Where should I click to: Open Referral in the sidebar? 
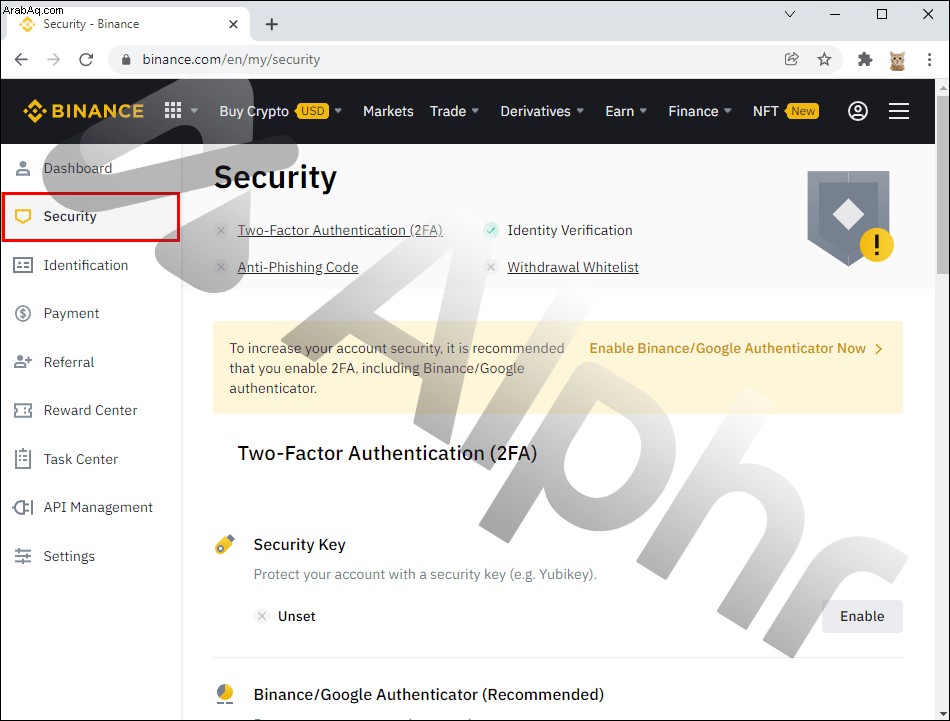tap(68, 362)
